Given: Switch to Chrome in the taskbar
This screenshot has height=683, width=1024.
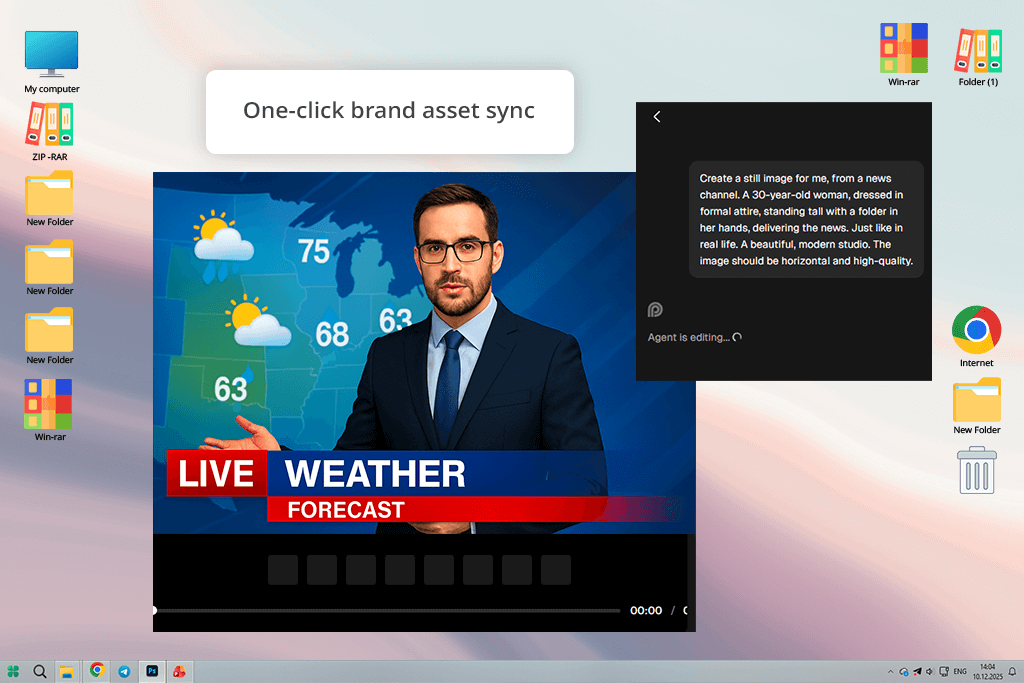Looking at the screenshot, I should pos(97,671).
